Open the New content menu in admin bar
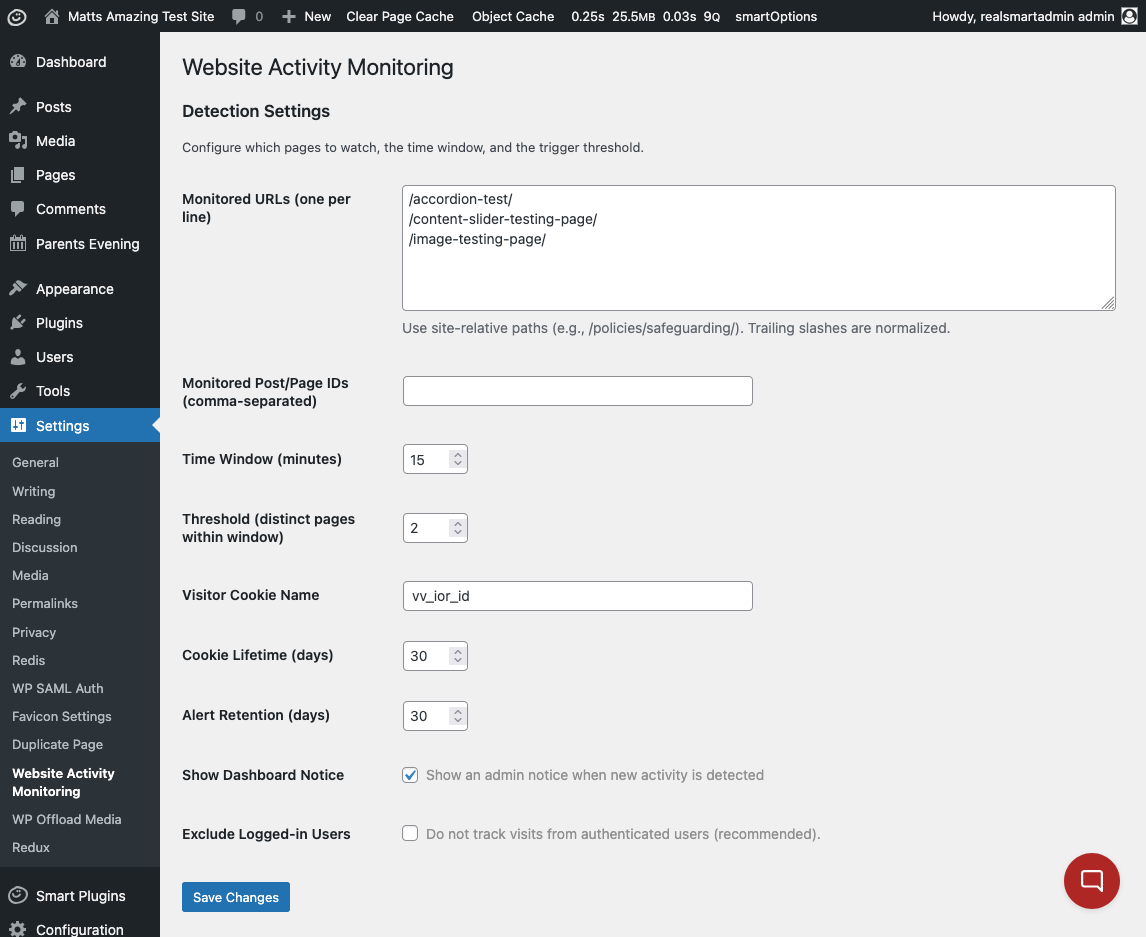This screenshot has width=1146, height=937. 306,16
